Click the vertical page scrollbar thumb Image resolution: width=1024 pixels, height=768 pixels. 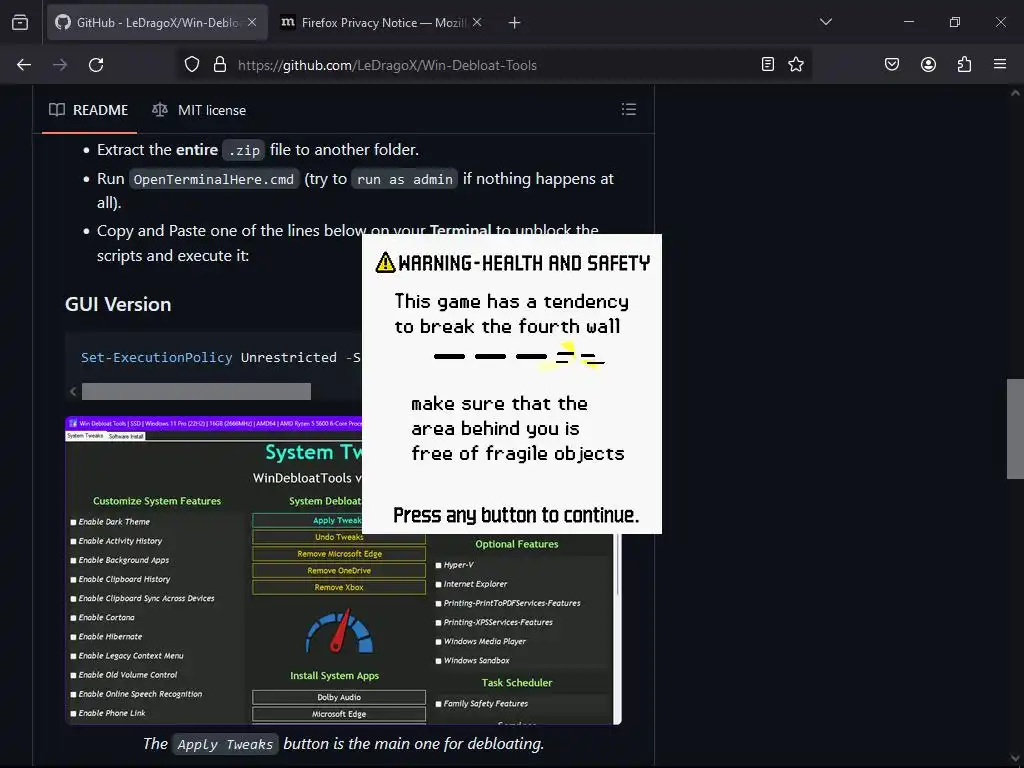pos(1015,429)
